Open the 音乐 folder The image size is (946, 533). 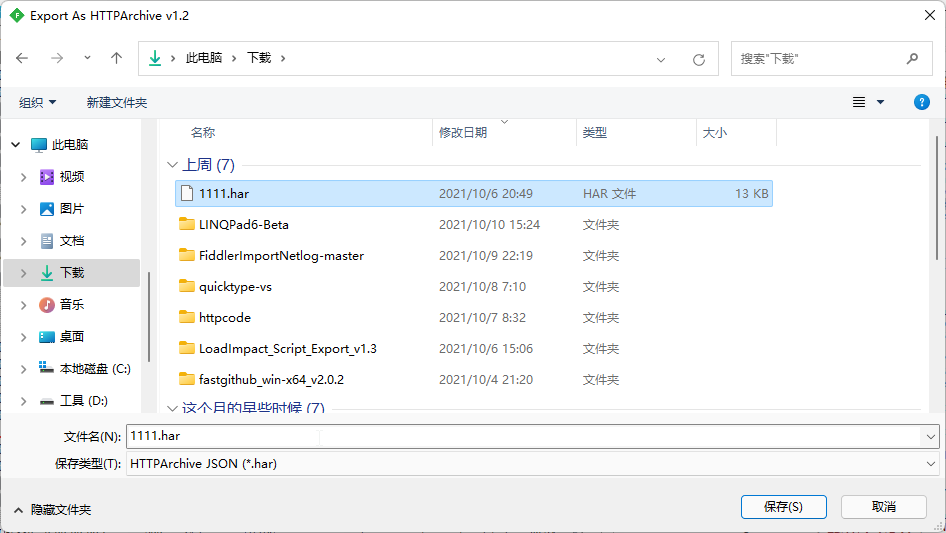tap(72, 305)
